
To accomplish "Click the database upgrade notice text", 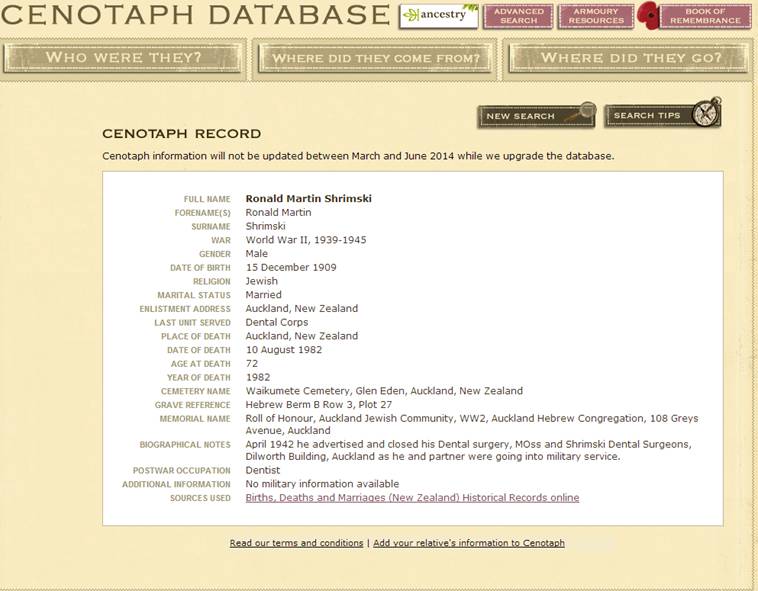I will point(358,156).
